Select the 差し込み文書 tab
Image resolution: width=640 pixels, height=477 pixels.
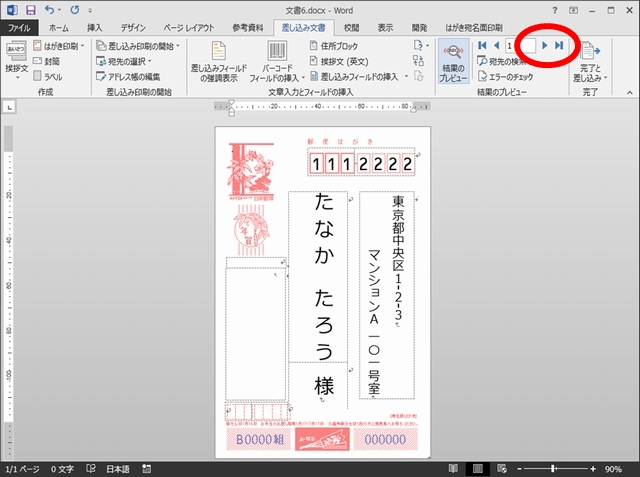(x=304, y=27)
